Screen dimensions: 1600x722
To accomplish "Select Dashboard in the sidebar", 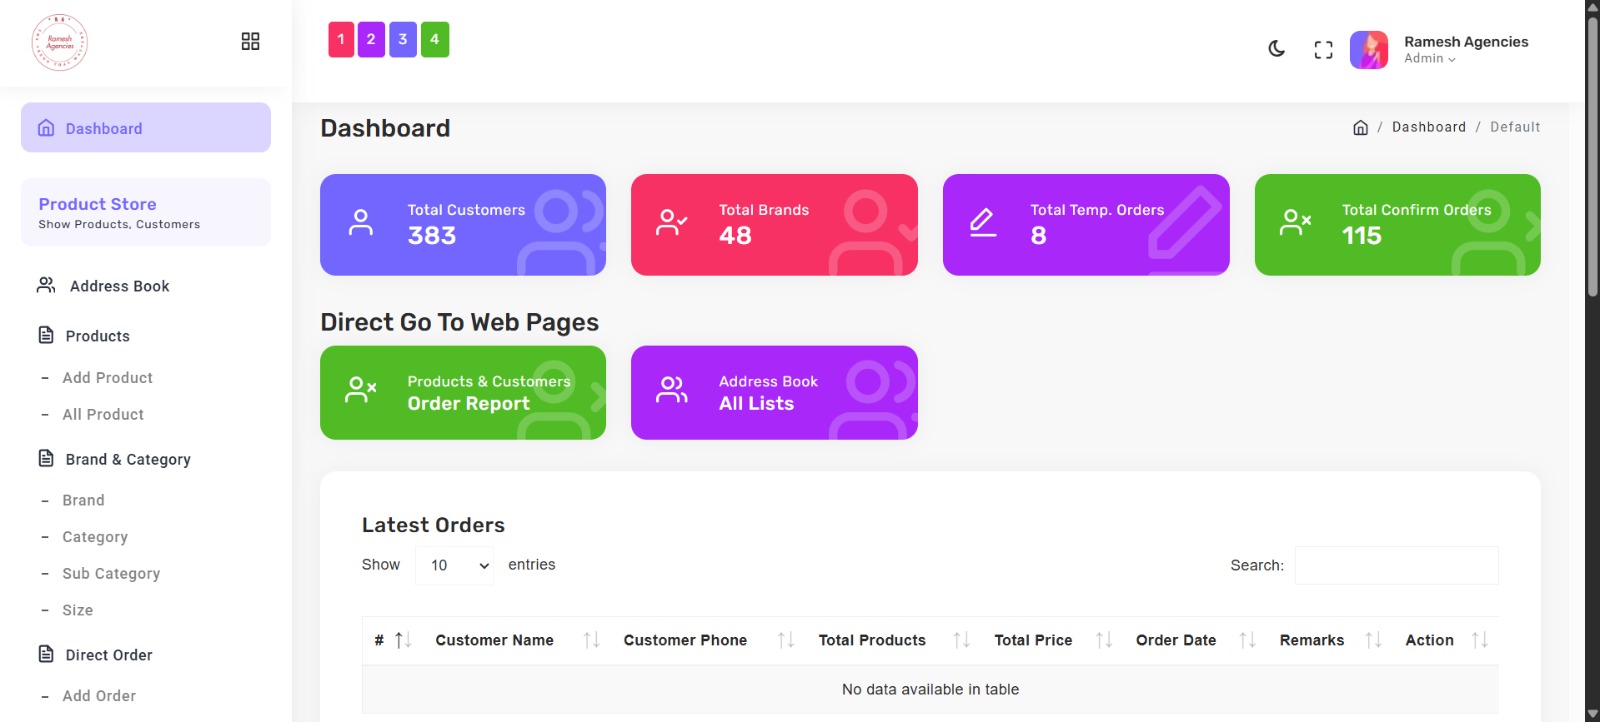I will pos(146,128).
